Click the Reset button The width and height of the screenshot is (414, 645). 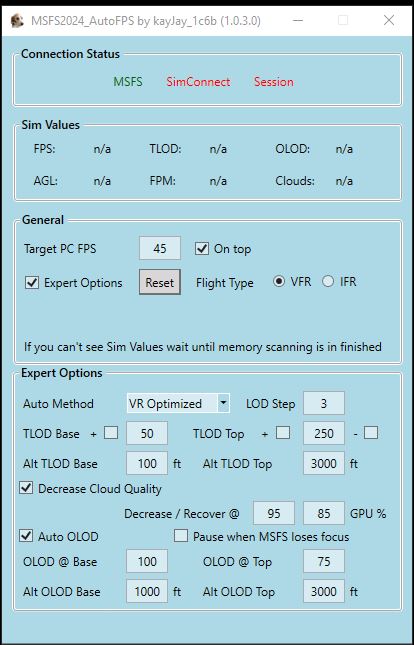pos(160,283)
